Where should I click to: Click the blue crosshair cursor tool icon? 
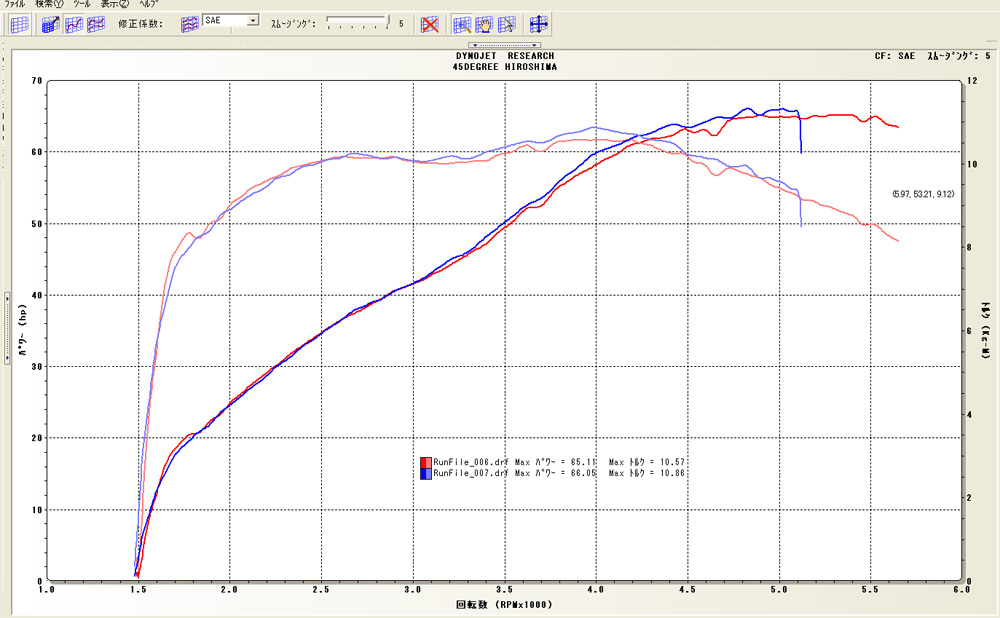(538, 24)
